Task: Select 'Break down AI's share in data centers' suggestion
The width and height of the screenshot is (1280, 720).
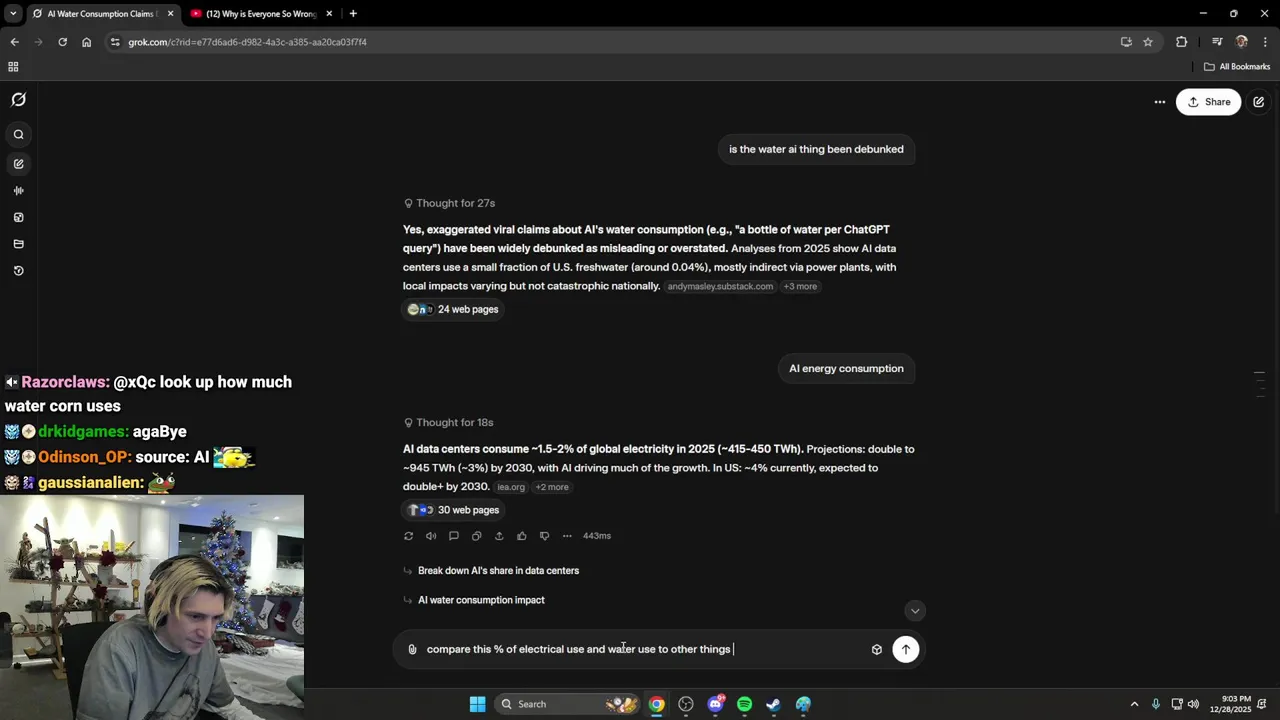Action: [x=498, y=571]
